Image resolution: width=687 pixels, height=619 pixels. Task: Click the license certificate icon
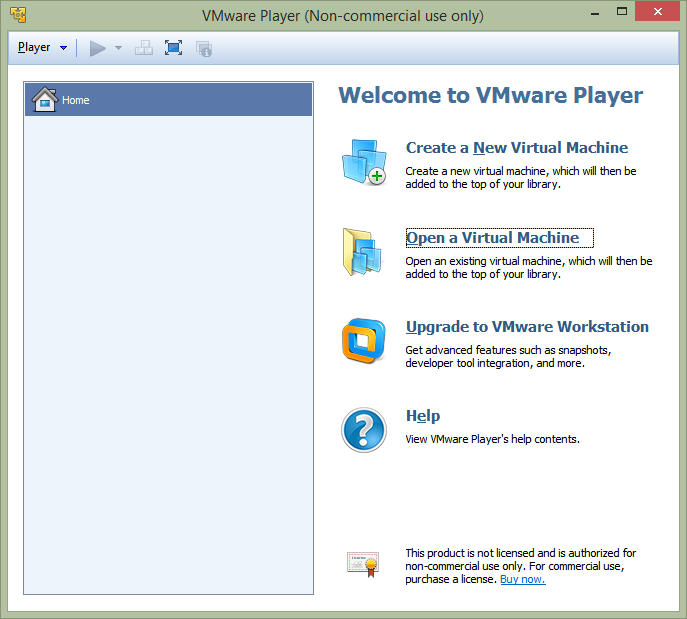363,564
